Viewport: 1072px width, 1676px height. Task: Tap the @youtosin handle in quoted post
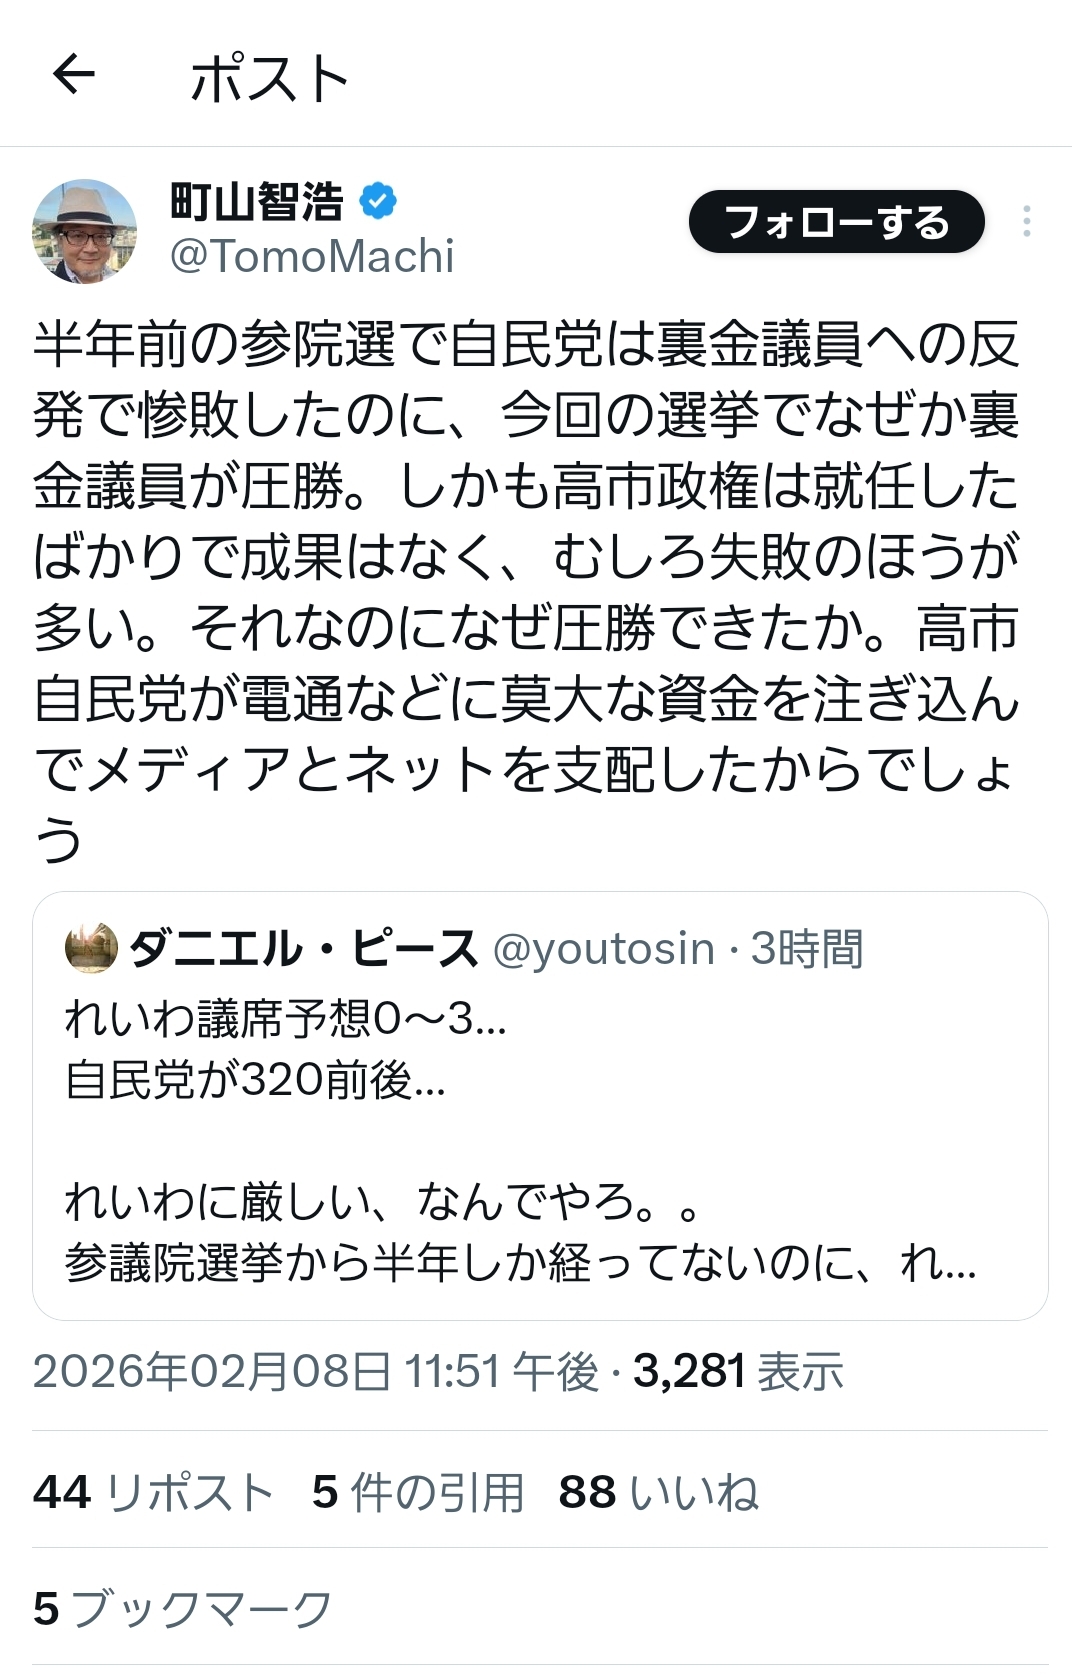point(604,949)
